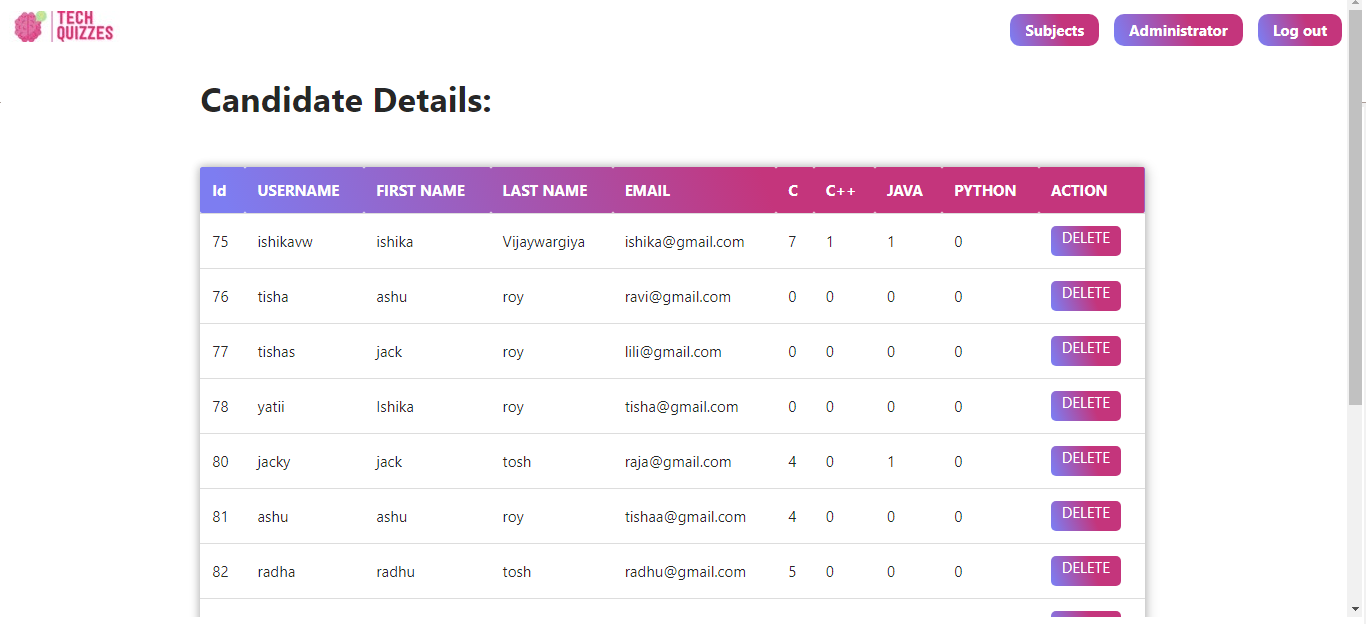
Task: Open the Administrator page
Action: pyautogui.click(x=1178, y=31)
